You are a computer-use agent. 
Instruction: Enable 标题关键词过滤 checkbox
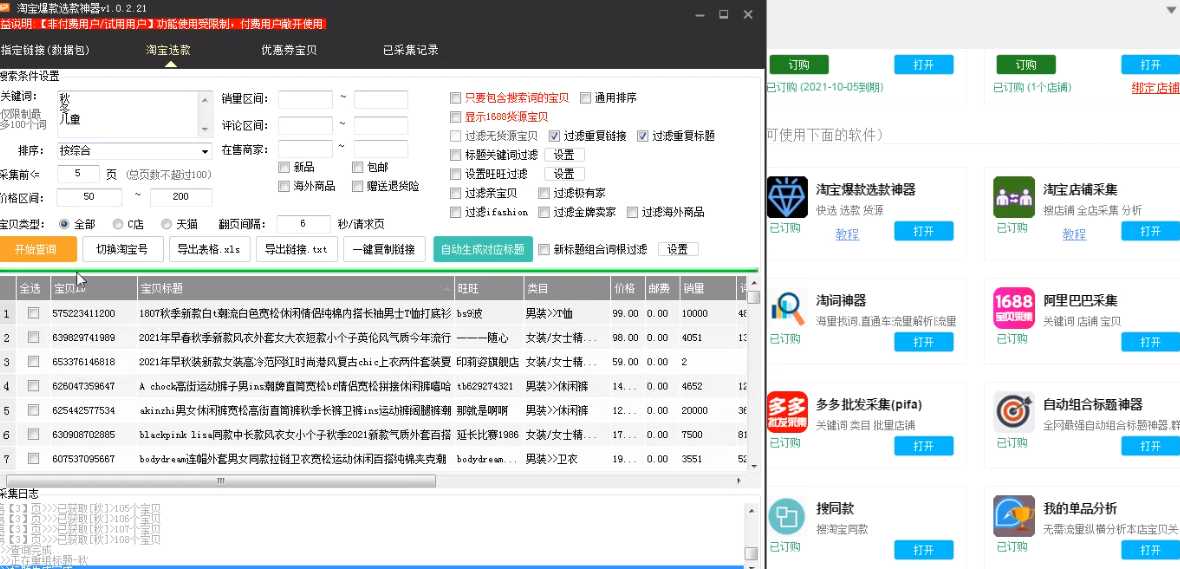click(x=455, y=155)
